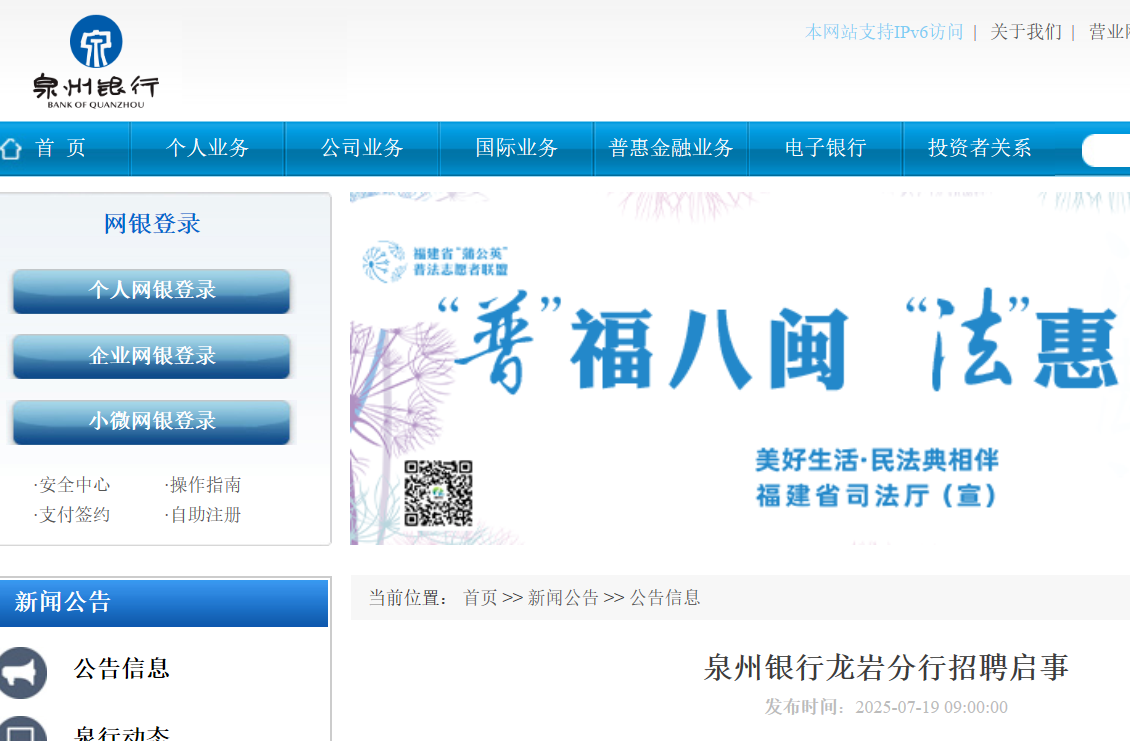1130x741 pixels.
Task: Open the 操作指南 link
Action: pyautogui.click(x=203, y=484)
